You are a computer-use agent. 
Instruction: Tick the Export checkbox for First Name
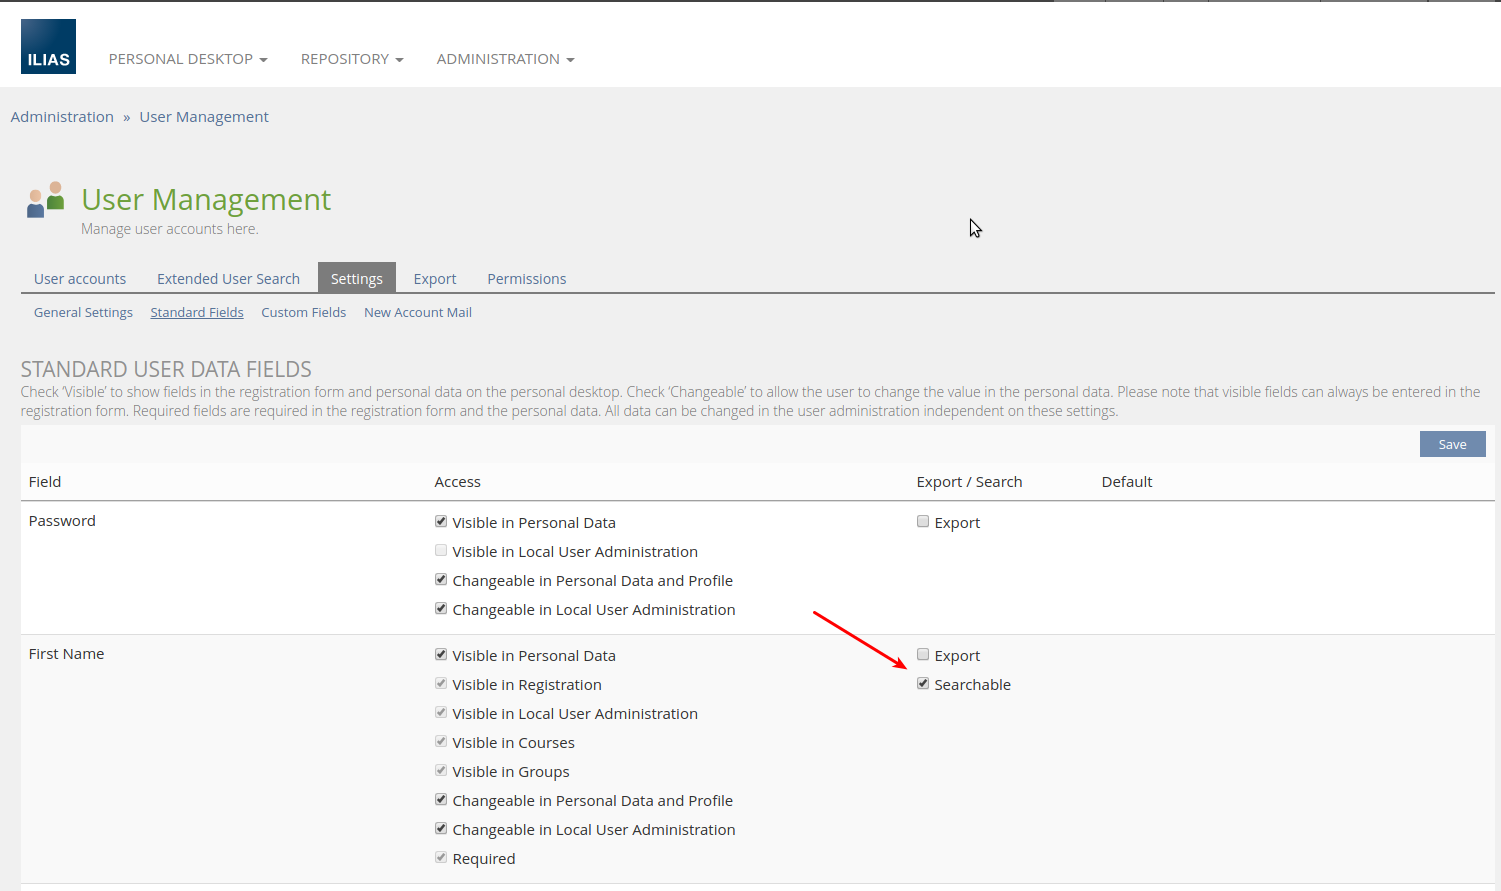(923, 655)
